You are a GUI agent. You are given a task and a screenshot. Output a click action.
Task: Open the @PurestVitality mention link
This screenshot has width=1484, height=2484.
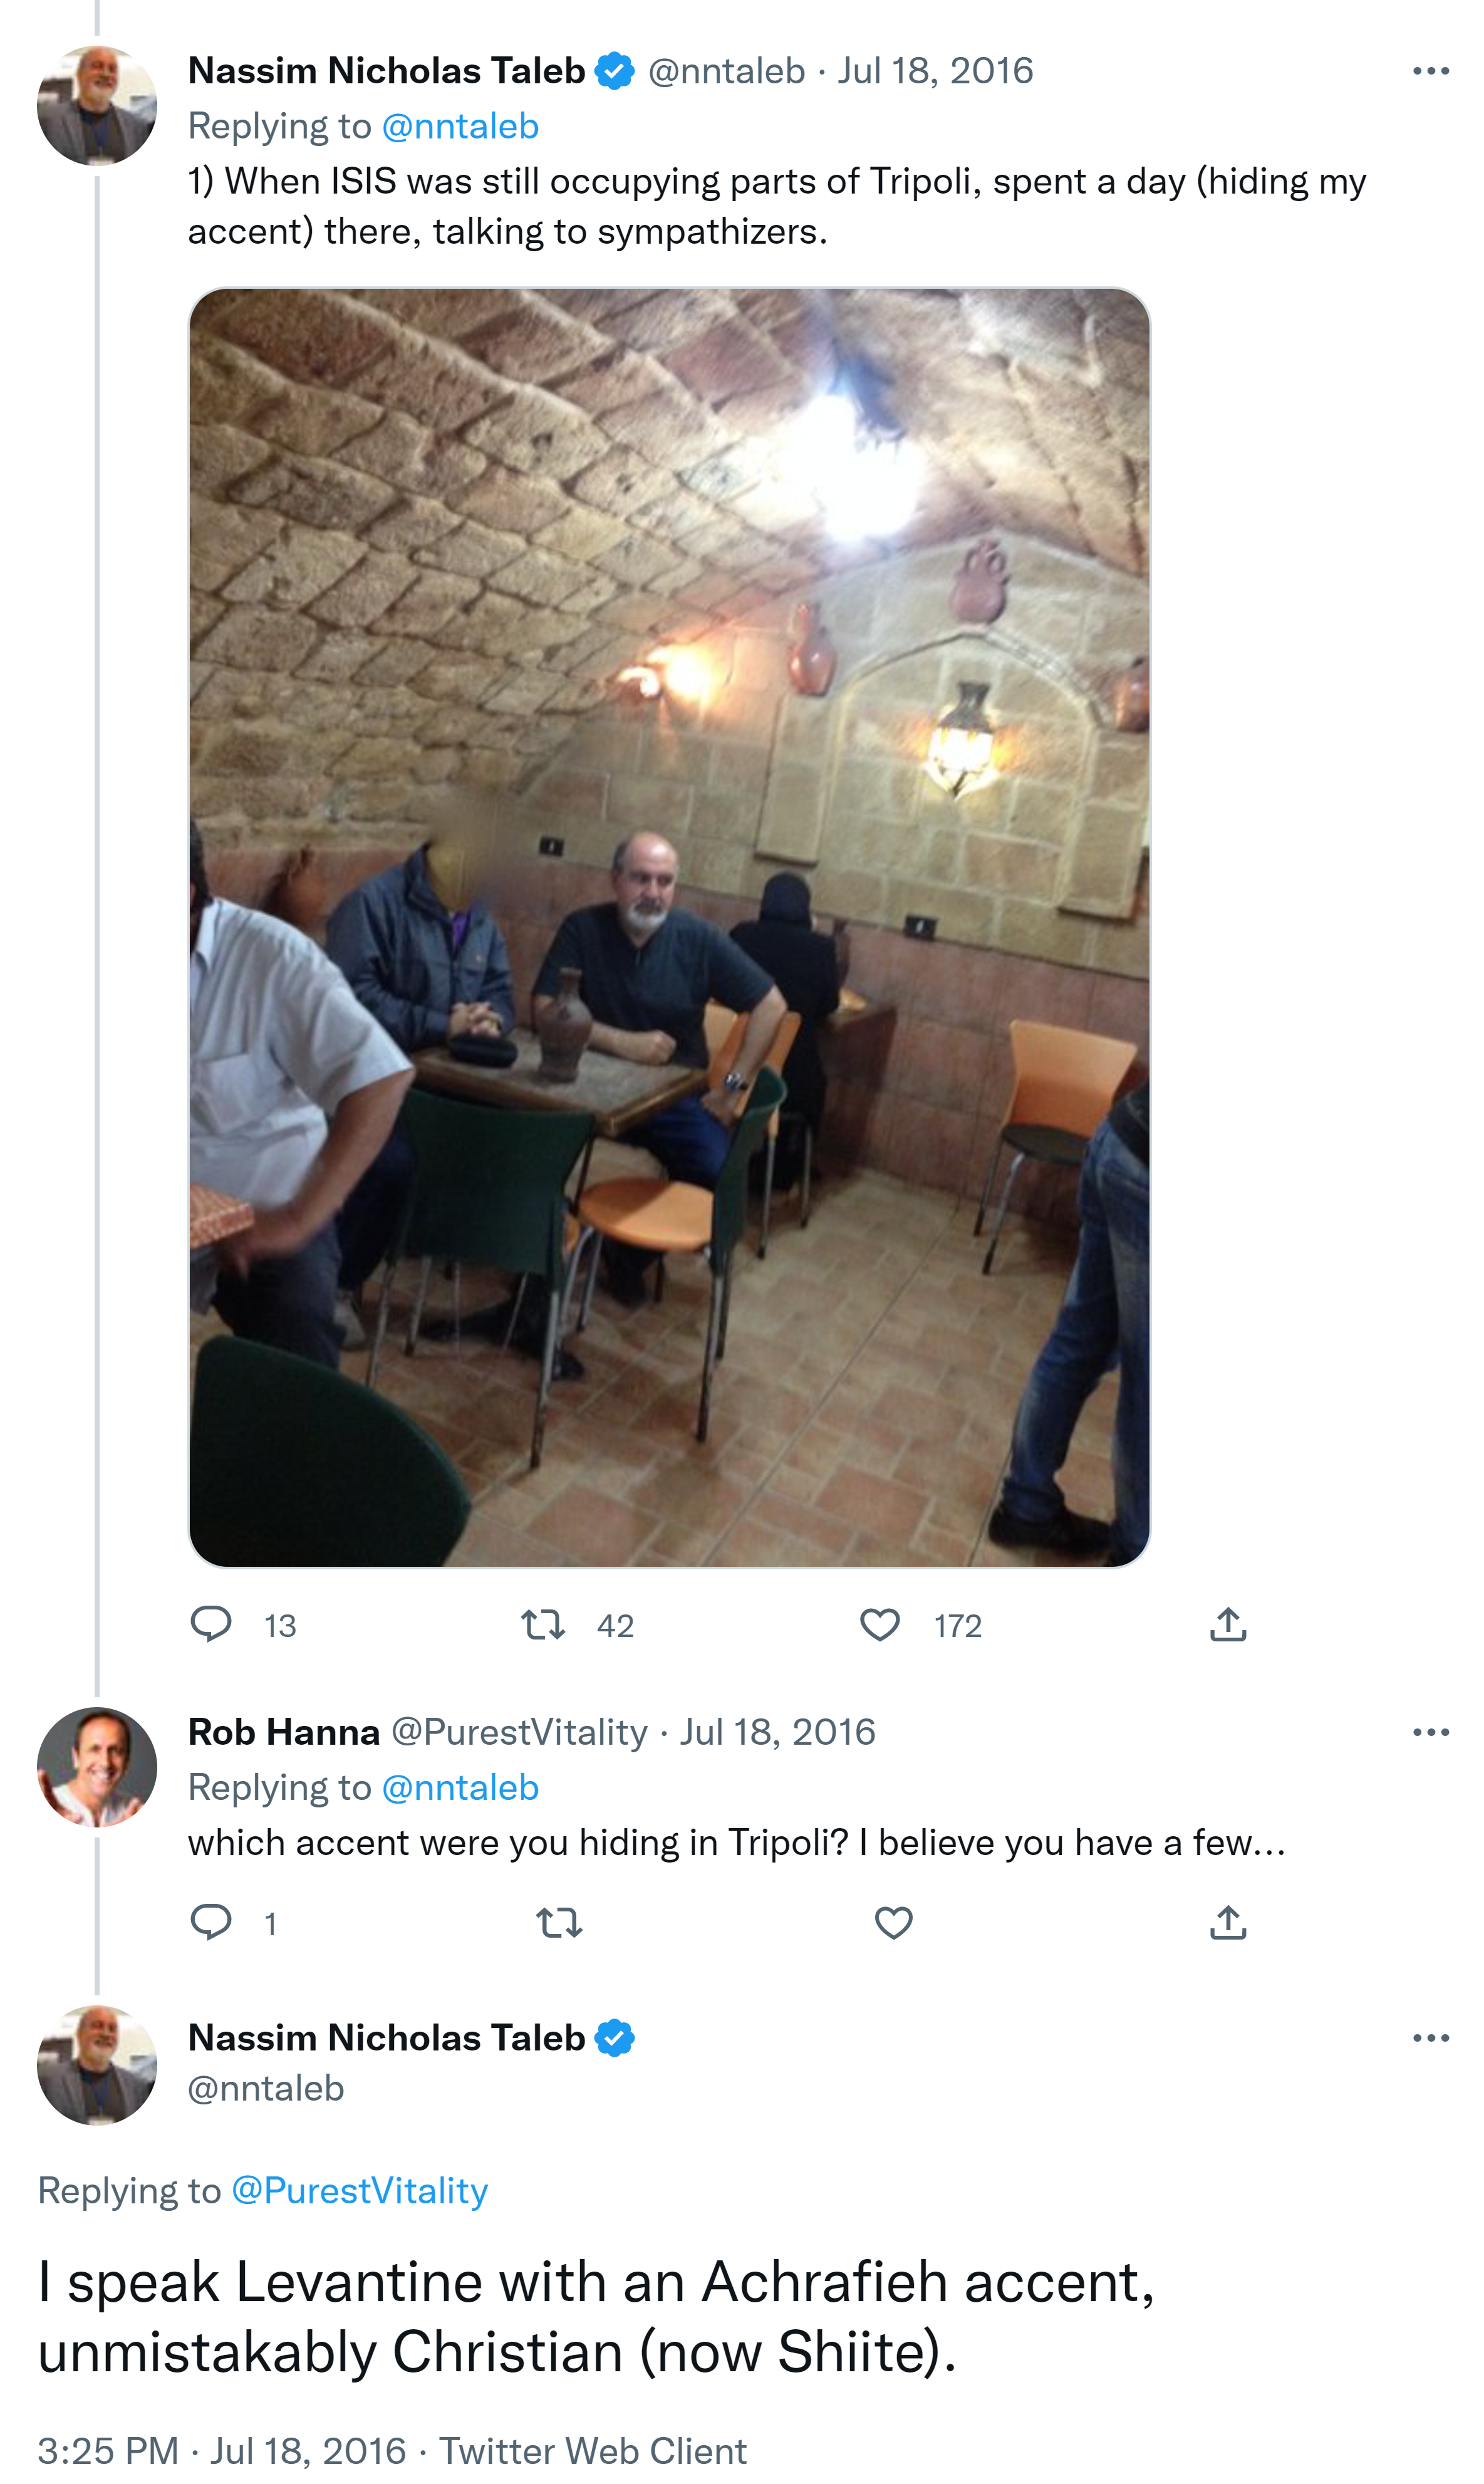point(360,2191)
